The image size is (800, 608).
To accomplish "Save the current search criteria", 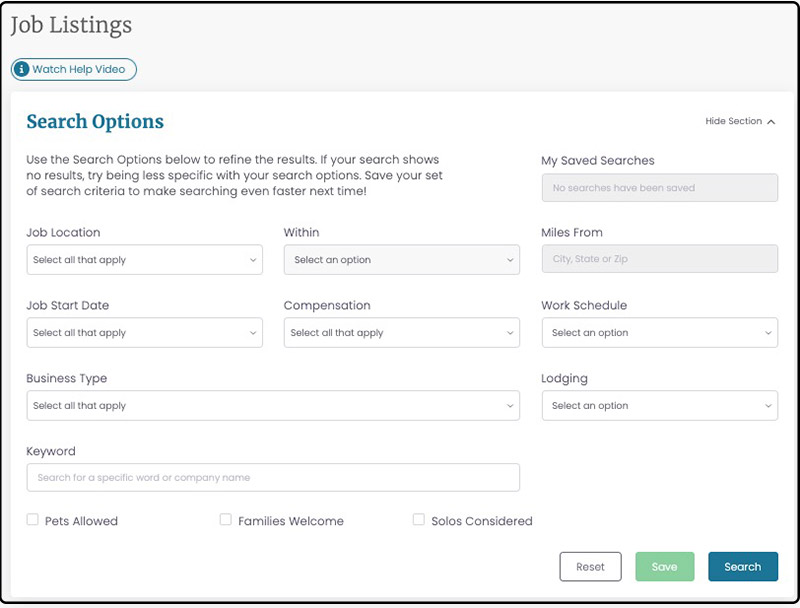I will pos(665,566).
